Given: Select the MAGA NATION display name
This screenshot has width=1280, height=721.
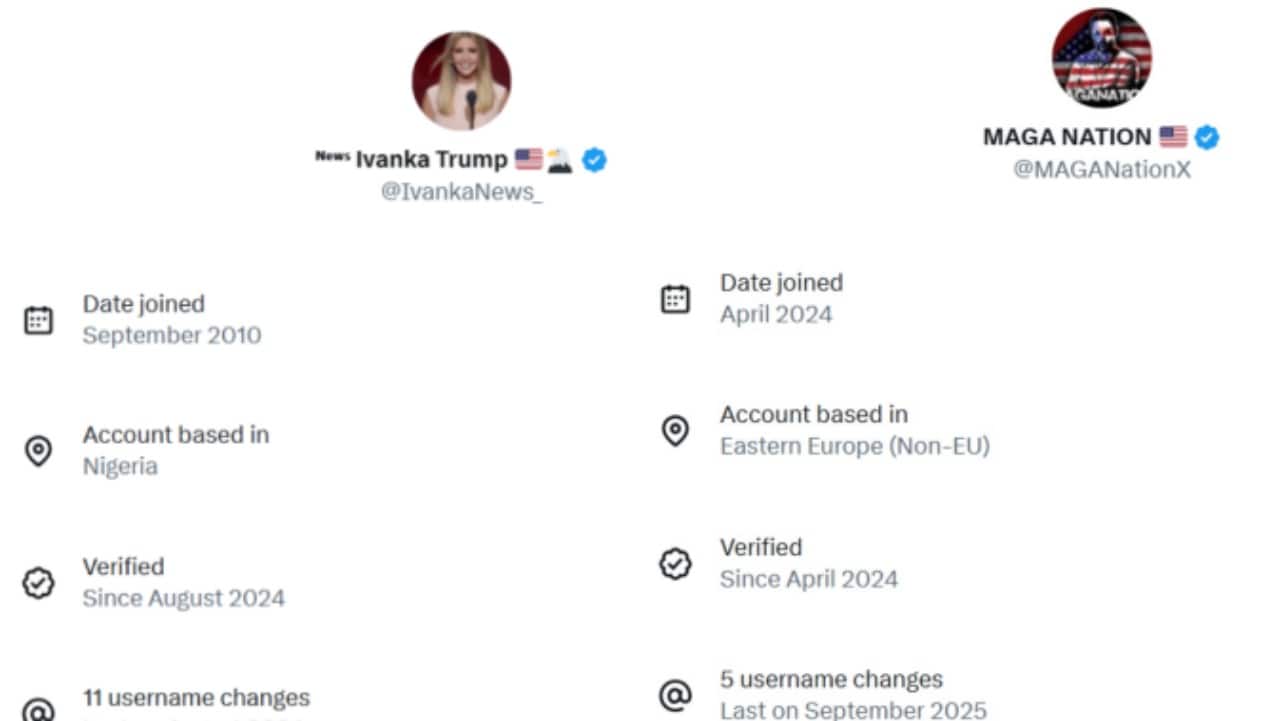Looking at the screenshot, I should [1066, 137].
